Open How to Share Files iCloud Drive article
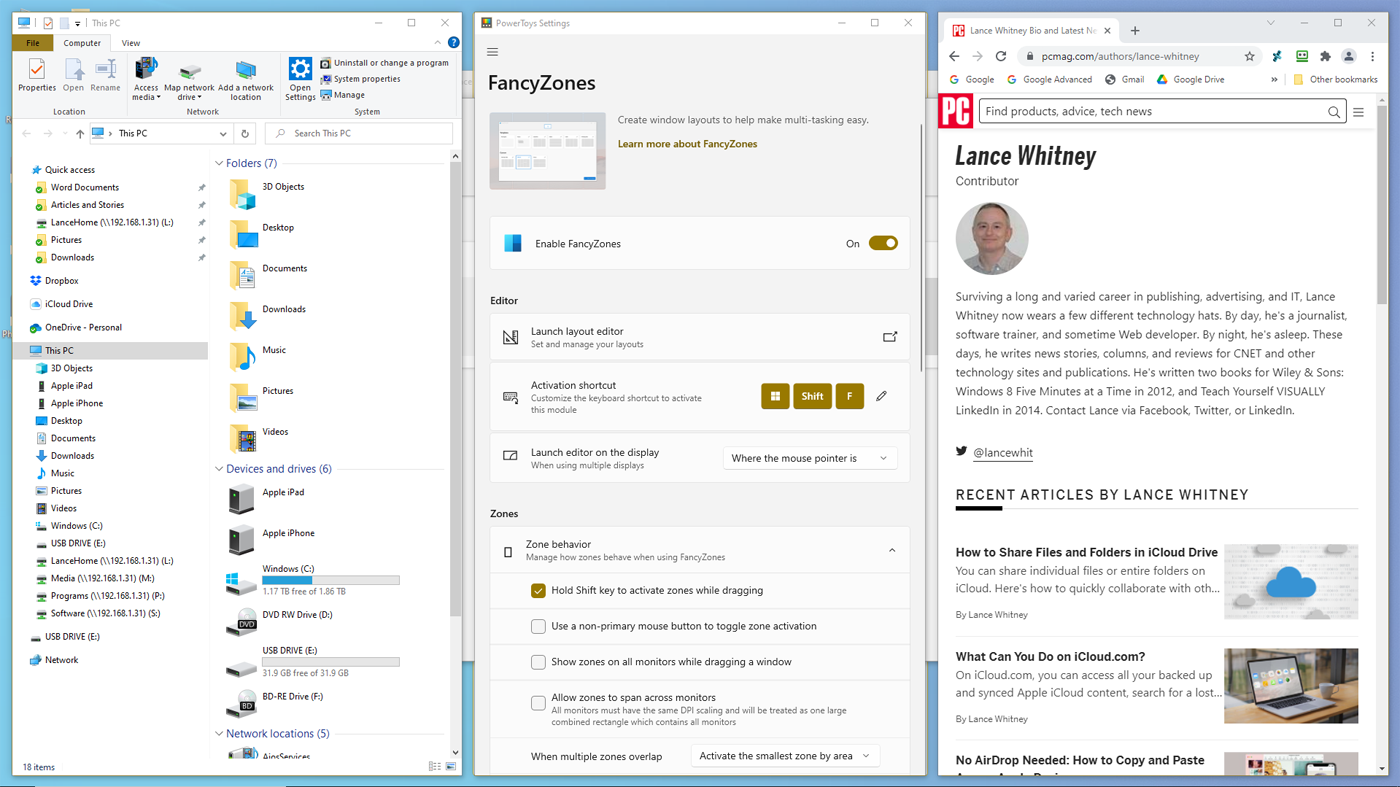 (1086, 552)
